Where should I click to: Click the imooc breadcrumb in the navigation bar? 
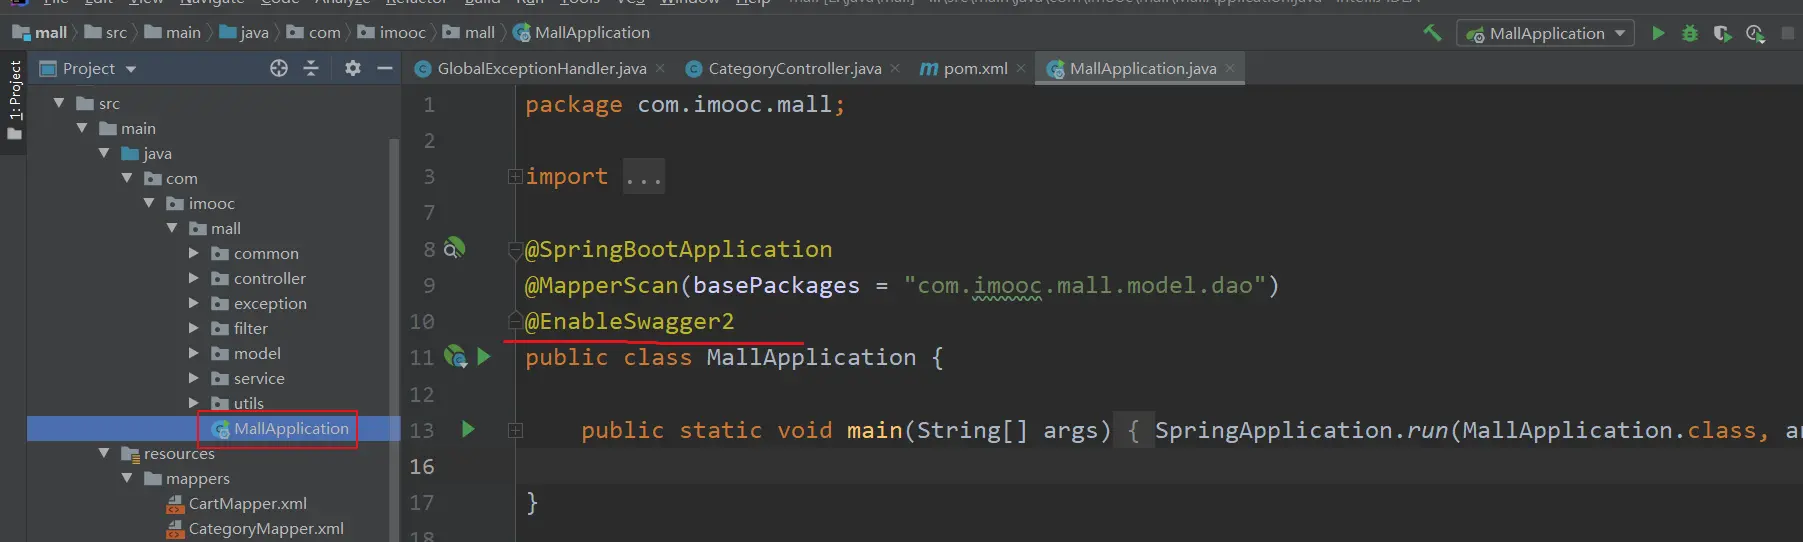click(x=402, y=33)
